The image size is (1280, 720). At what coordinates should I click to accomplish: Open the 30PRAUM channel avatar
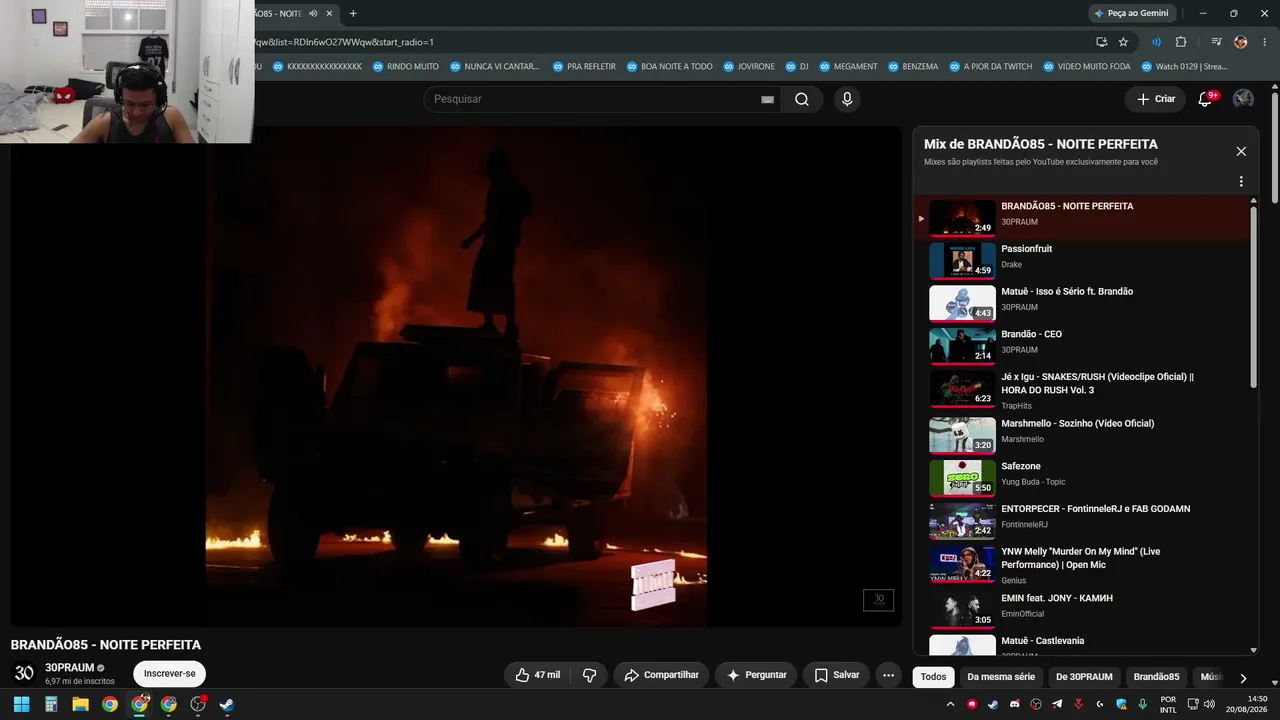click(x=24, y=673)
